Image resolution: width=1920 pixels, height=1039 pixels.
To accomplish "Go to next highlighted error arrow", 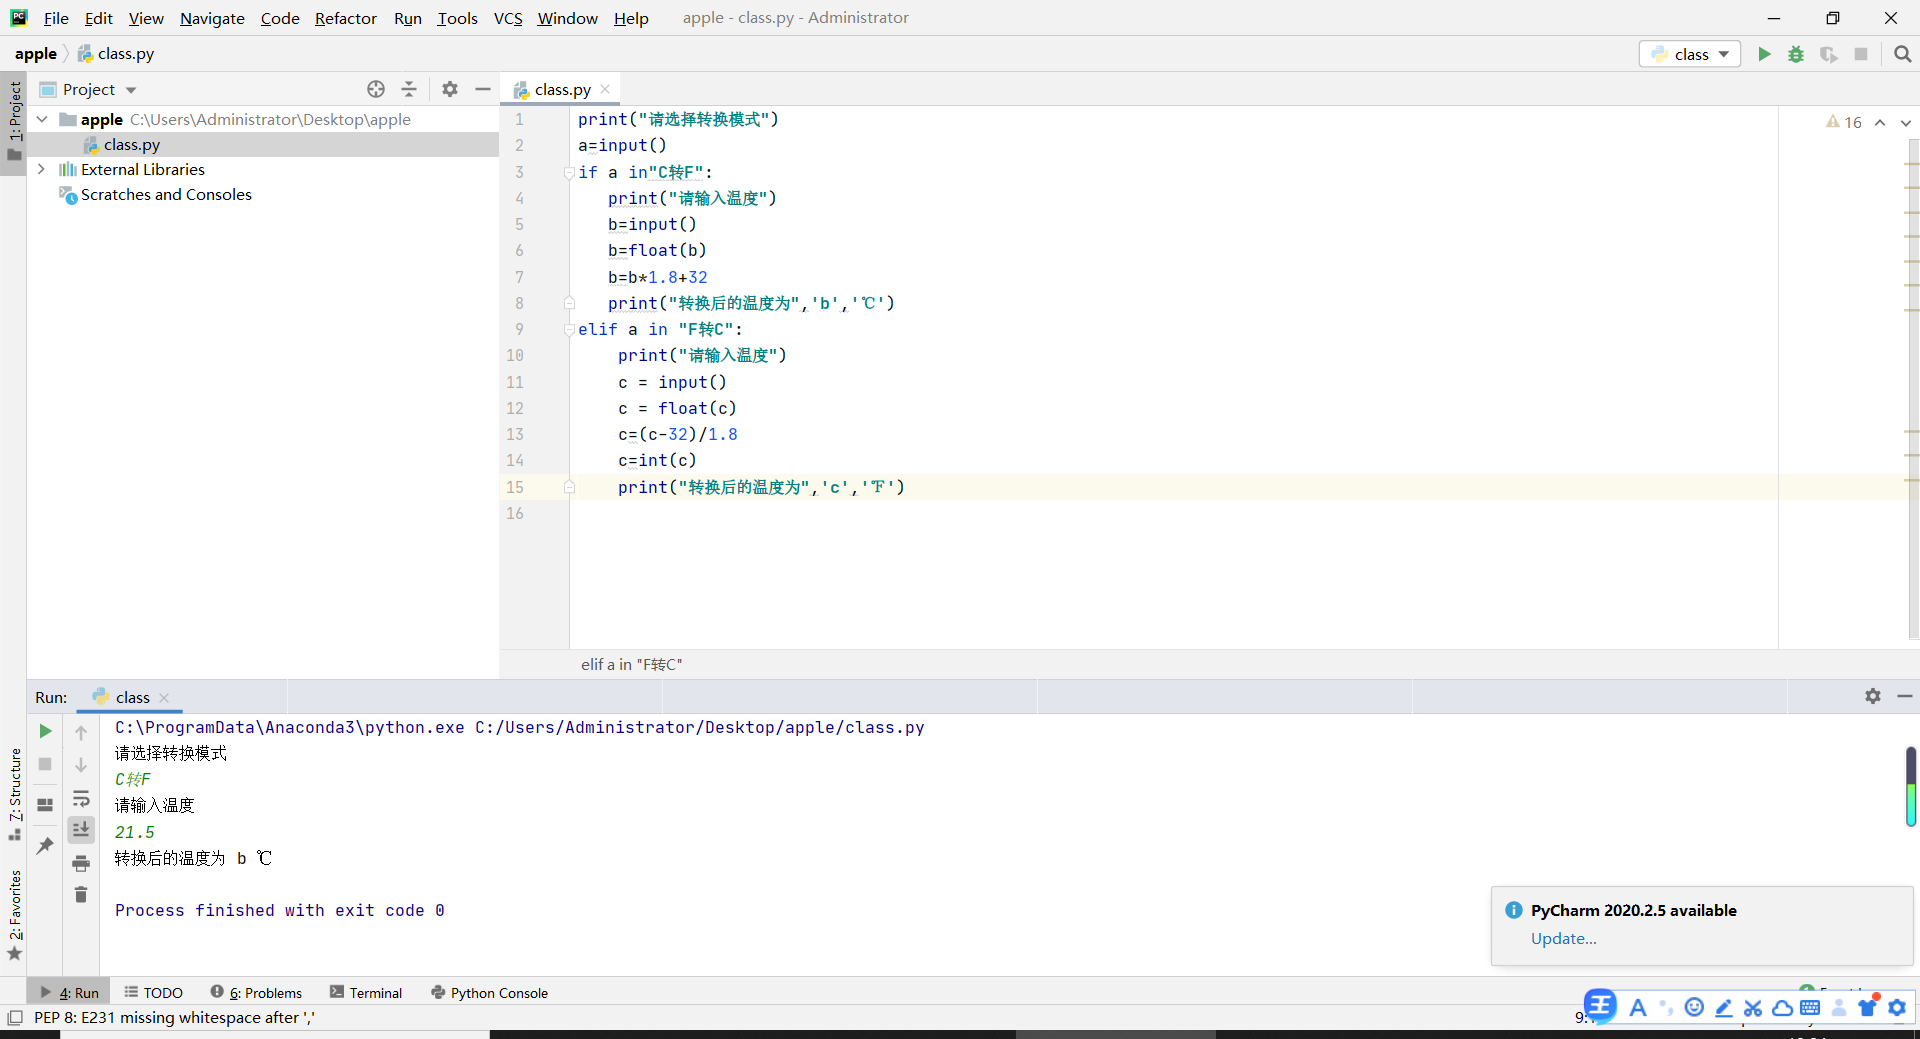I will tap(1905, 122).
